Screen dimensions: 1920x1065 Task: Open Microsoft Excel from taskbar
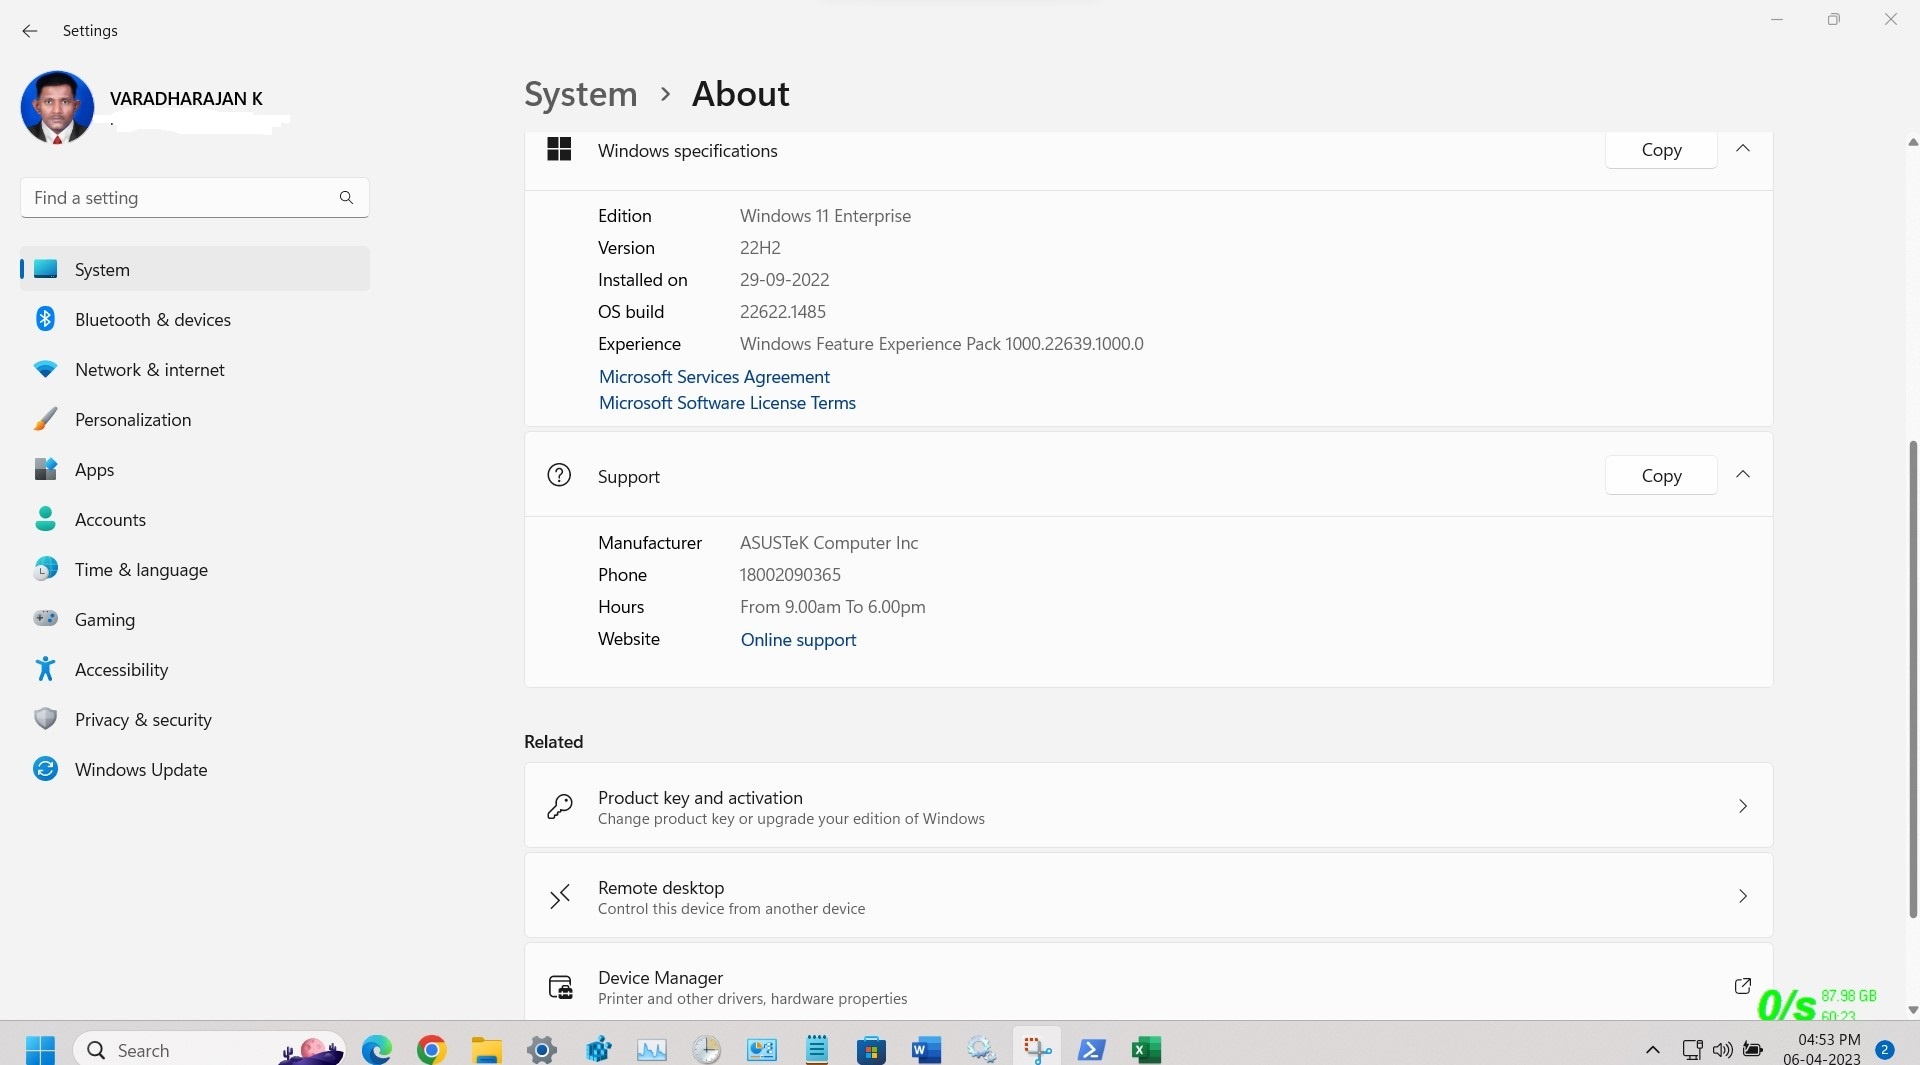1146,1050
